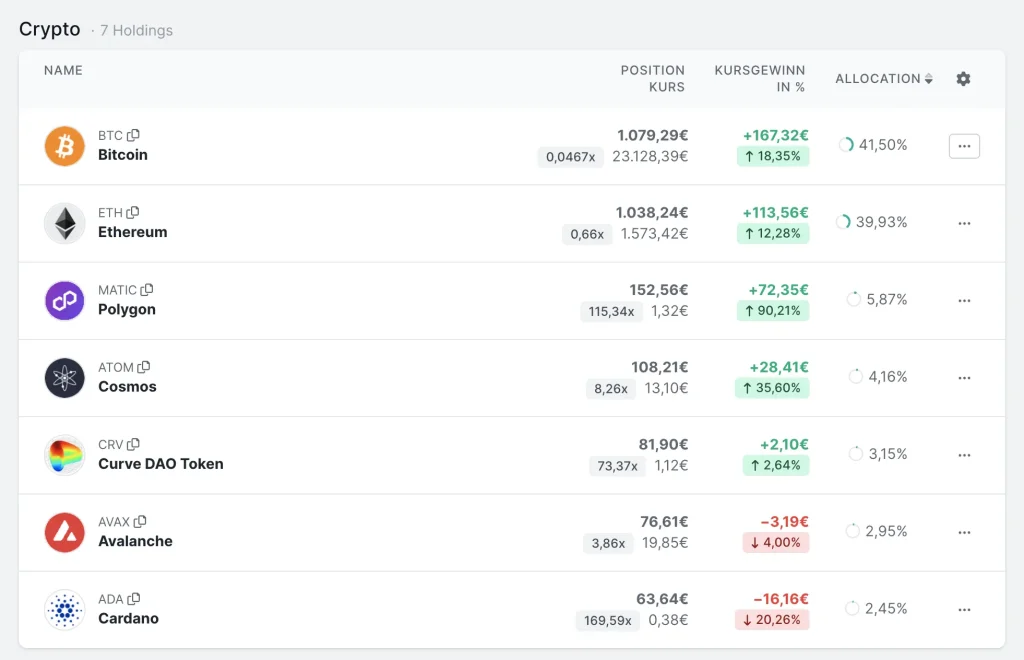Open the Cardano row three-dot menu
Screen dimensions: 1024x660
click(964, 609)
